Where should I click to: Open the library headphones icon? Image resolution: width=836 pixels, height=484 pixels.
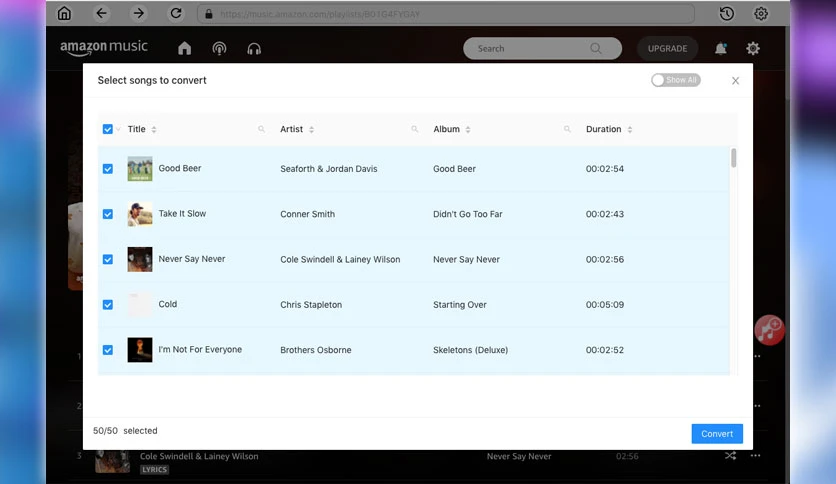254,49
